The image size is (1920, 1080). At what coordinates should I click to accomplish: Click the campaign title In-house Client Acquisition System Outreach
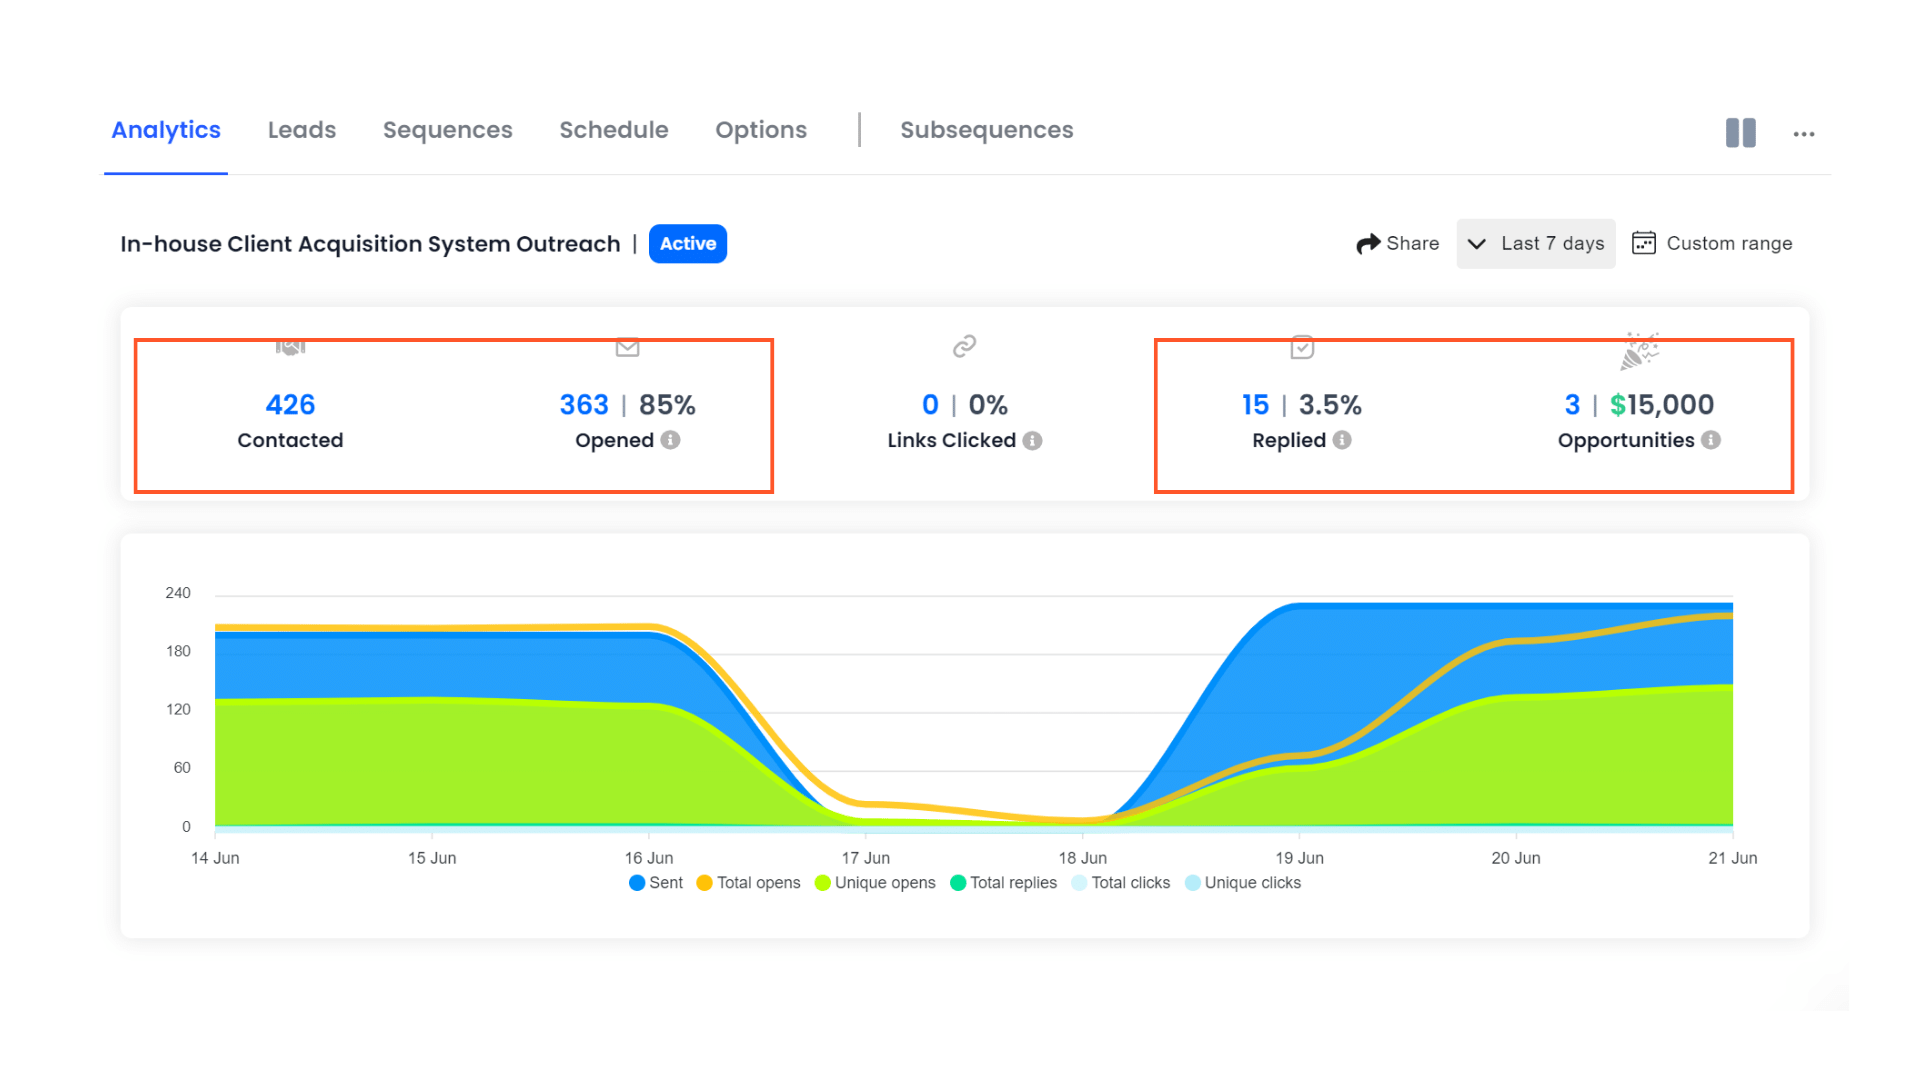coord(370,244)
